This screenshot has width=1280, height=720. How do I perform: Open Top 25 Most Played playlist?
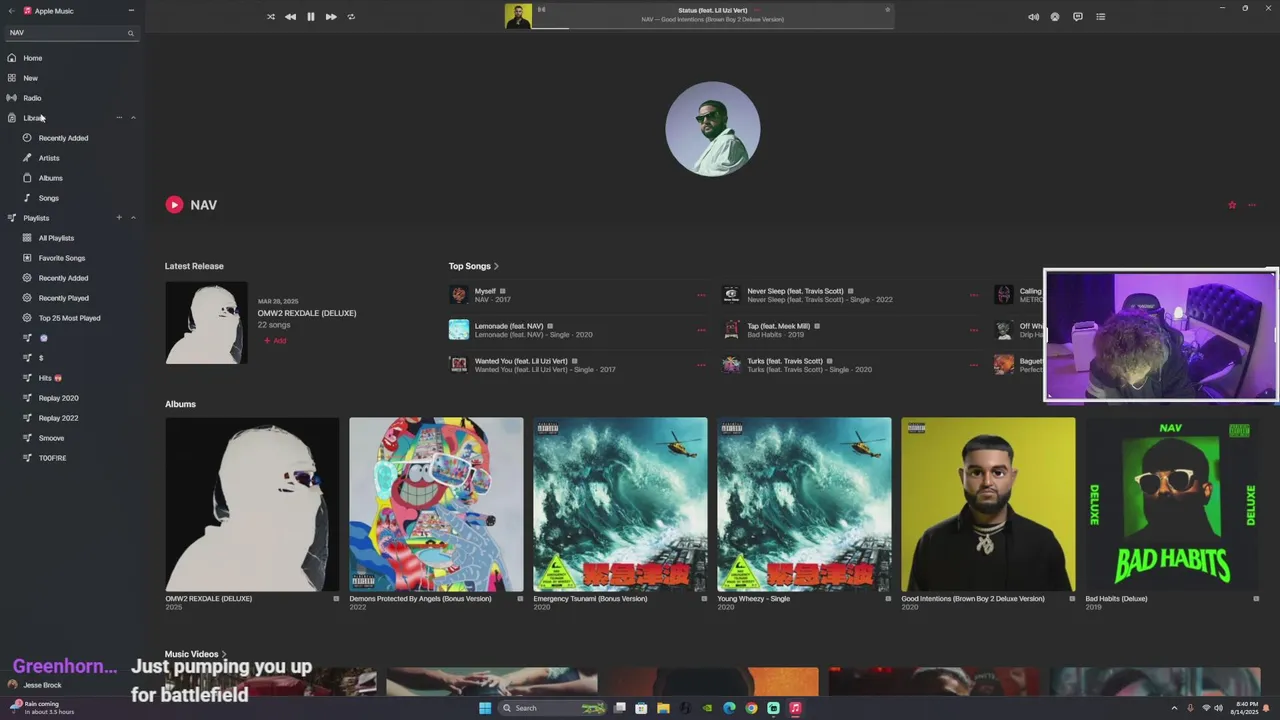coord(69,318)
